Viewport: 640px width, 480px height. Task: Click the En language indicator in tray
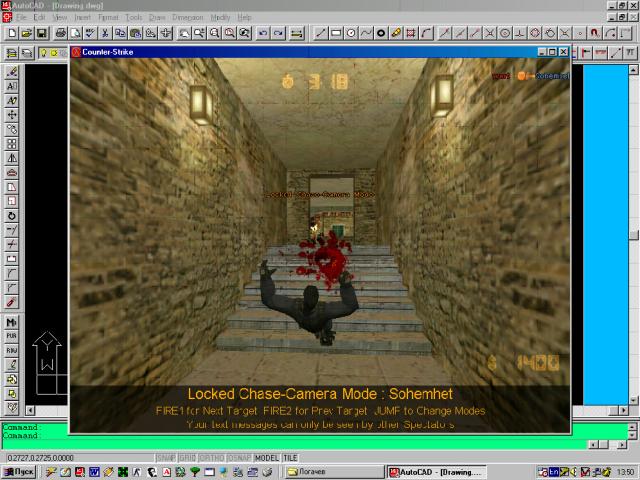coord(554,472)
